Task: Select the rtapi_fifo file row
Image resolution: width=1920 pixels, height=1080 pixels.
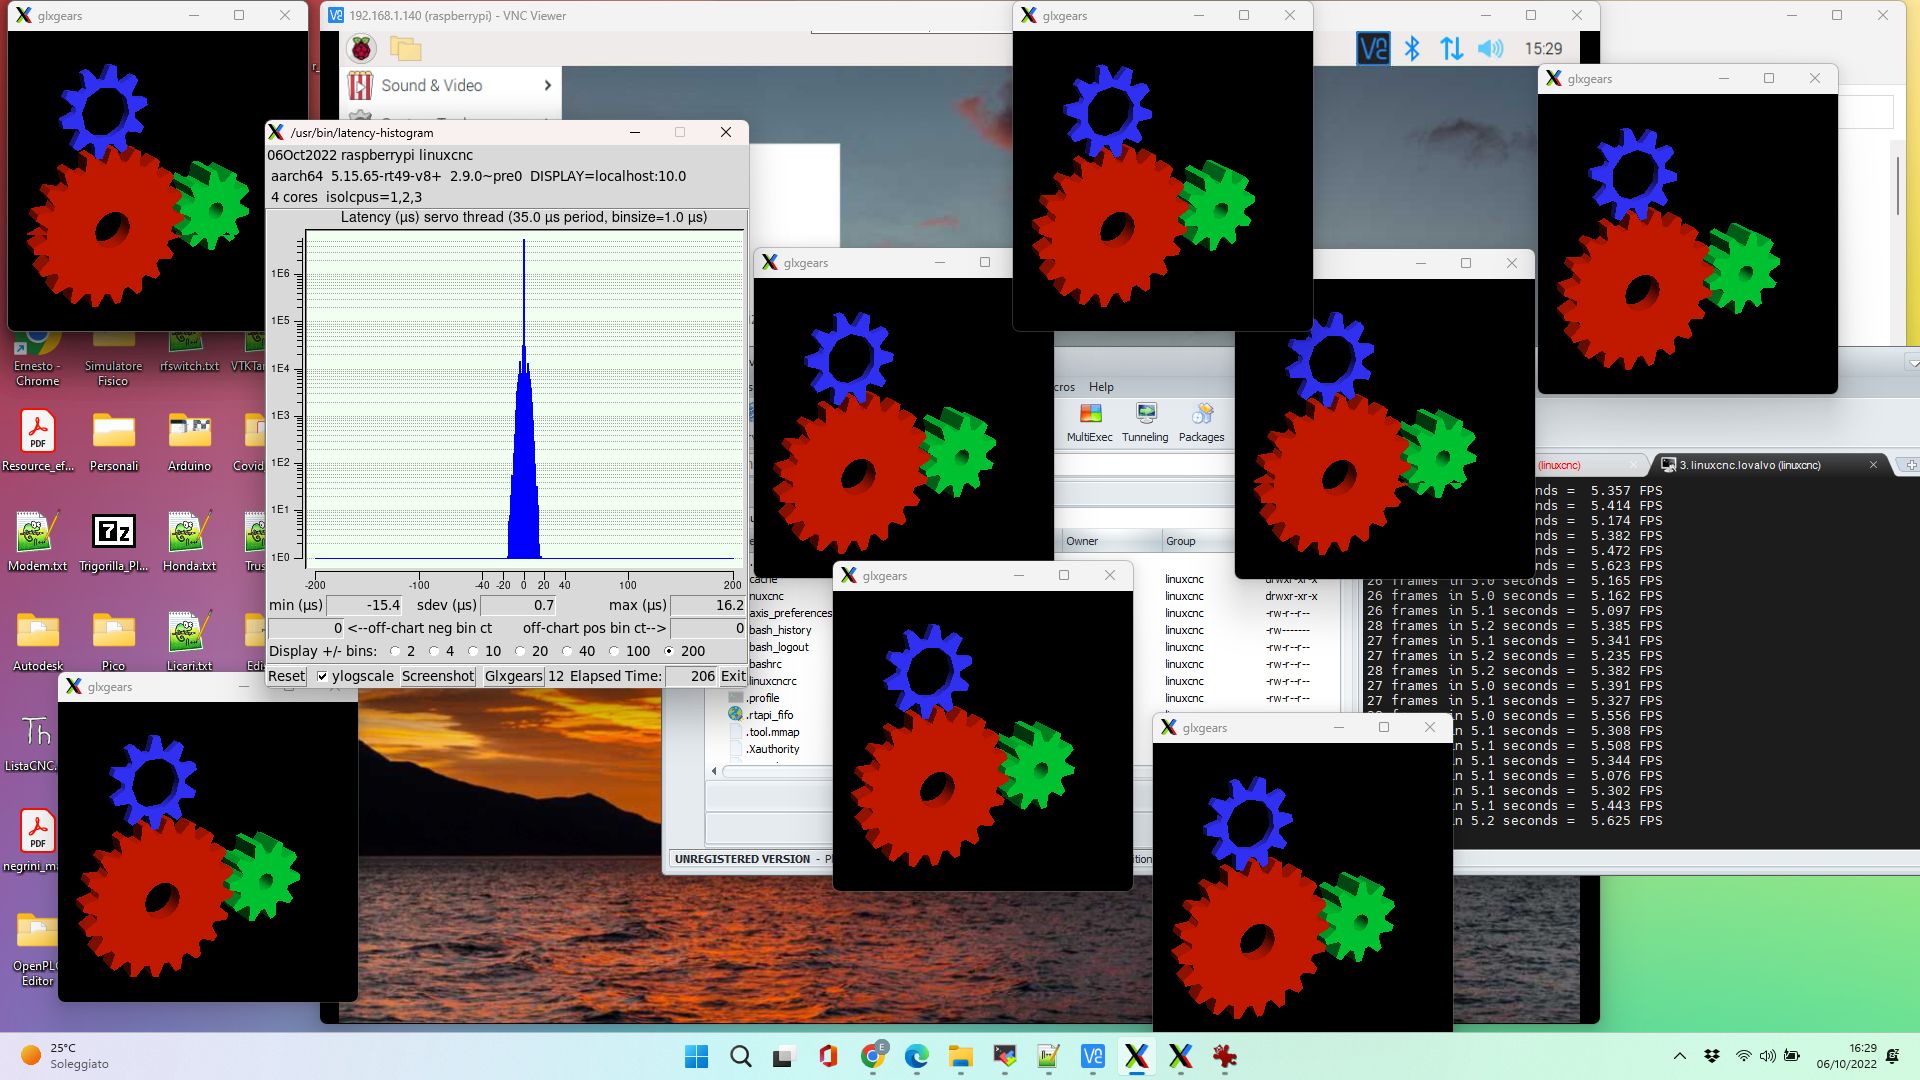Action: (771, 715)
